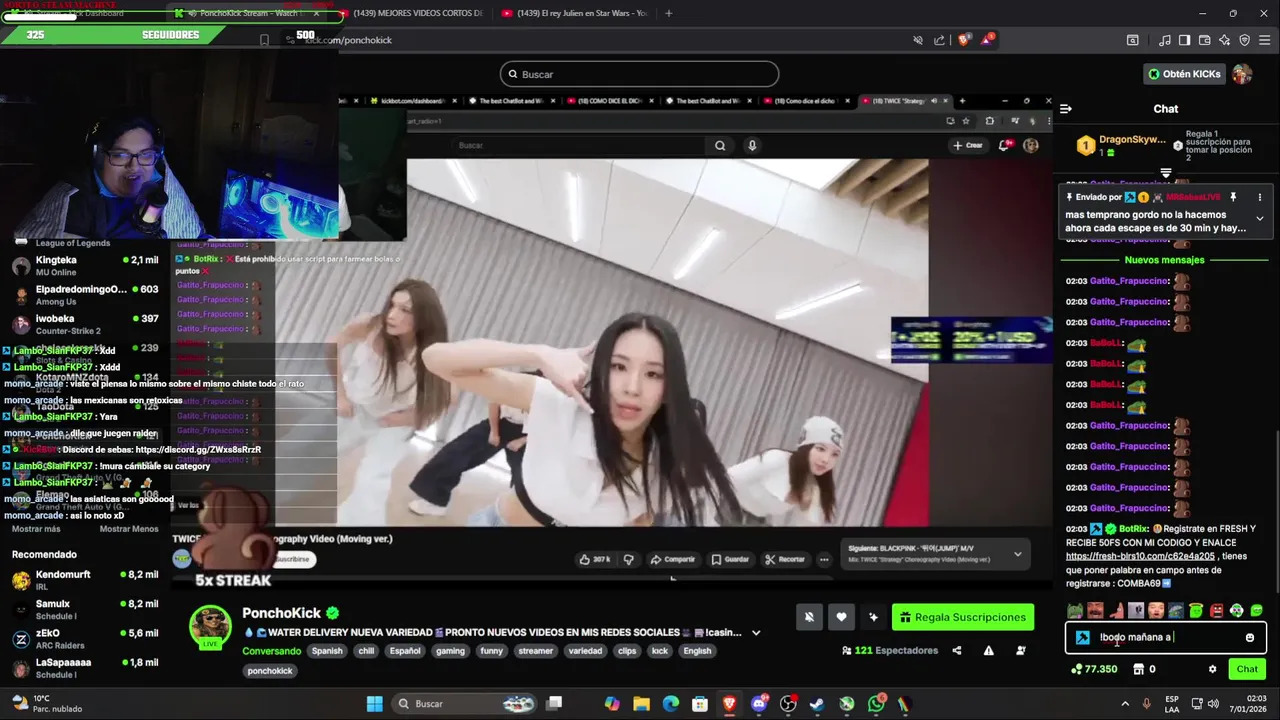
Task: Click the Kick search box
Action: (x=639, y=74)
